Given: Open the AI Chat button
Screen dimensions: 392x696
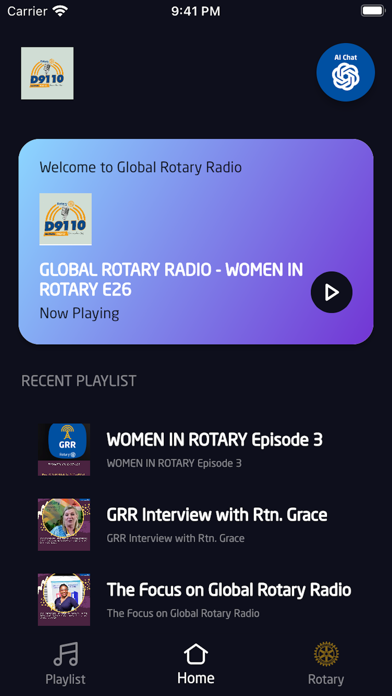Looking at the screenshot, I should click(345, 72).
